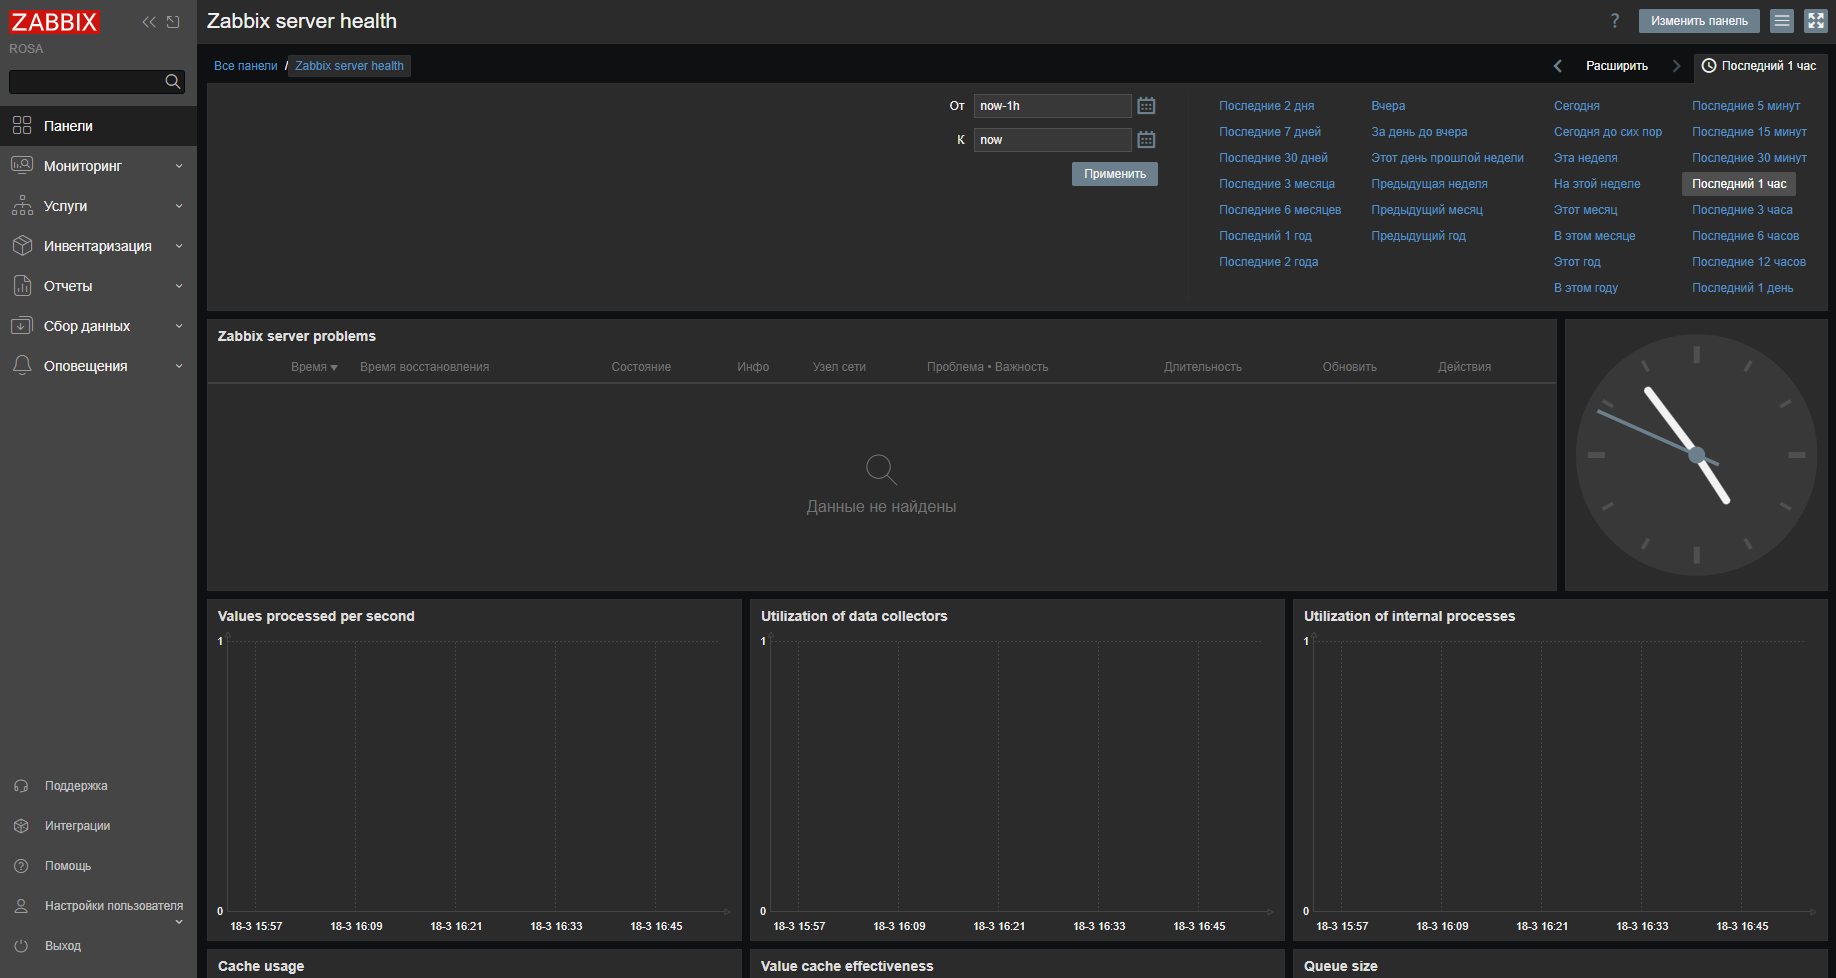Toggle the Последний 1 час time selector tab

point(1760,66)
